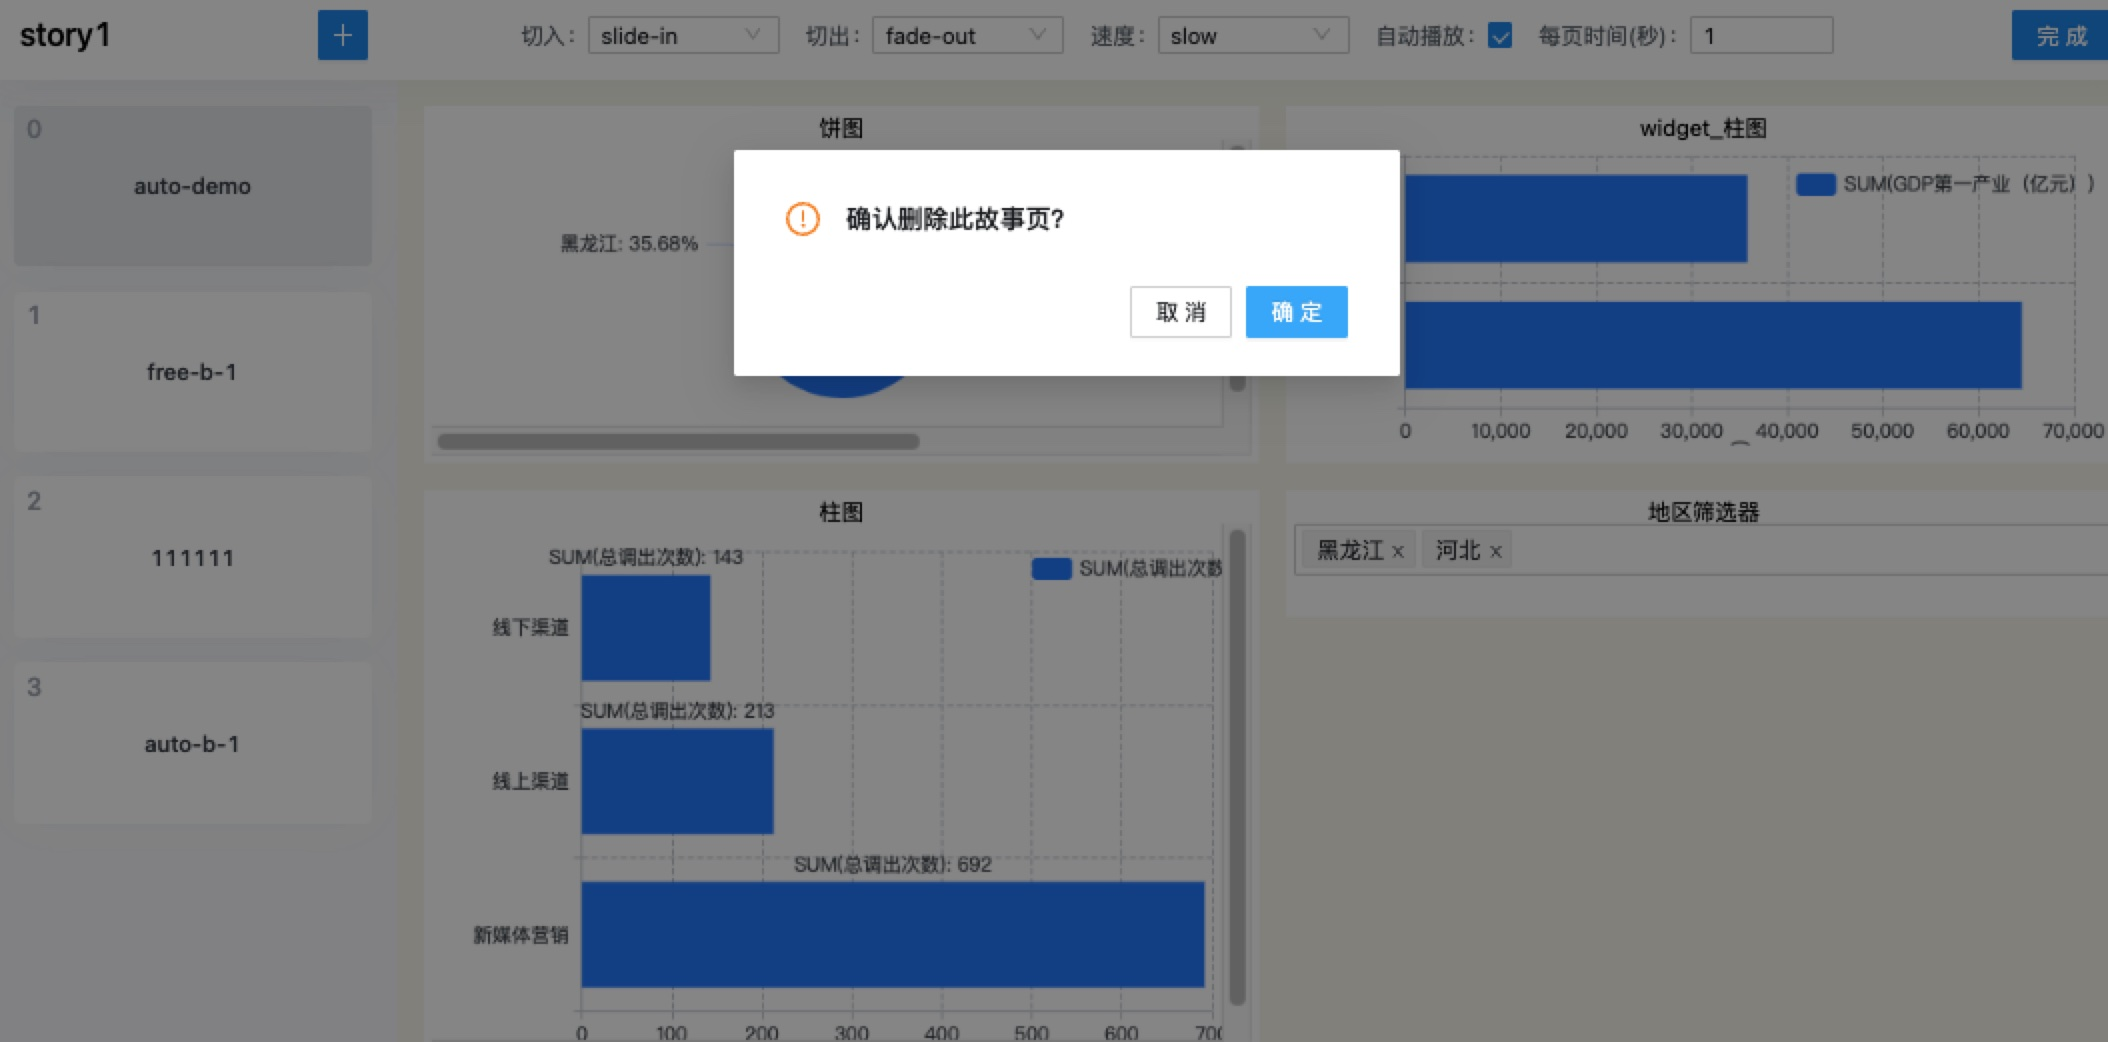Click the plus icon to add story page
The height and width of the screenshot is (1042, 2108).
342,36
